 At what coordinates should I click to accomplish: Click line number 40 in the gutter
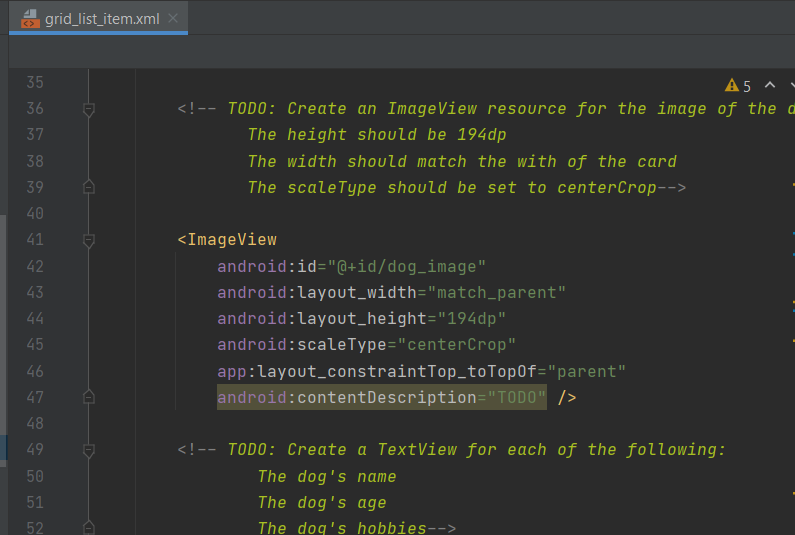pyautogui.click(x=35, y=213)
